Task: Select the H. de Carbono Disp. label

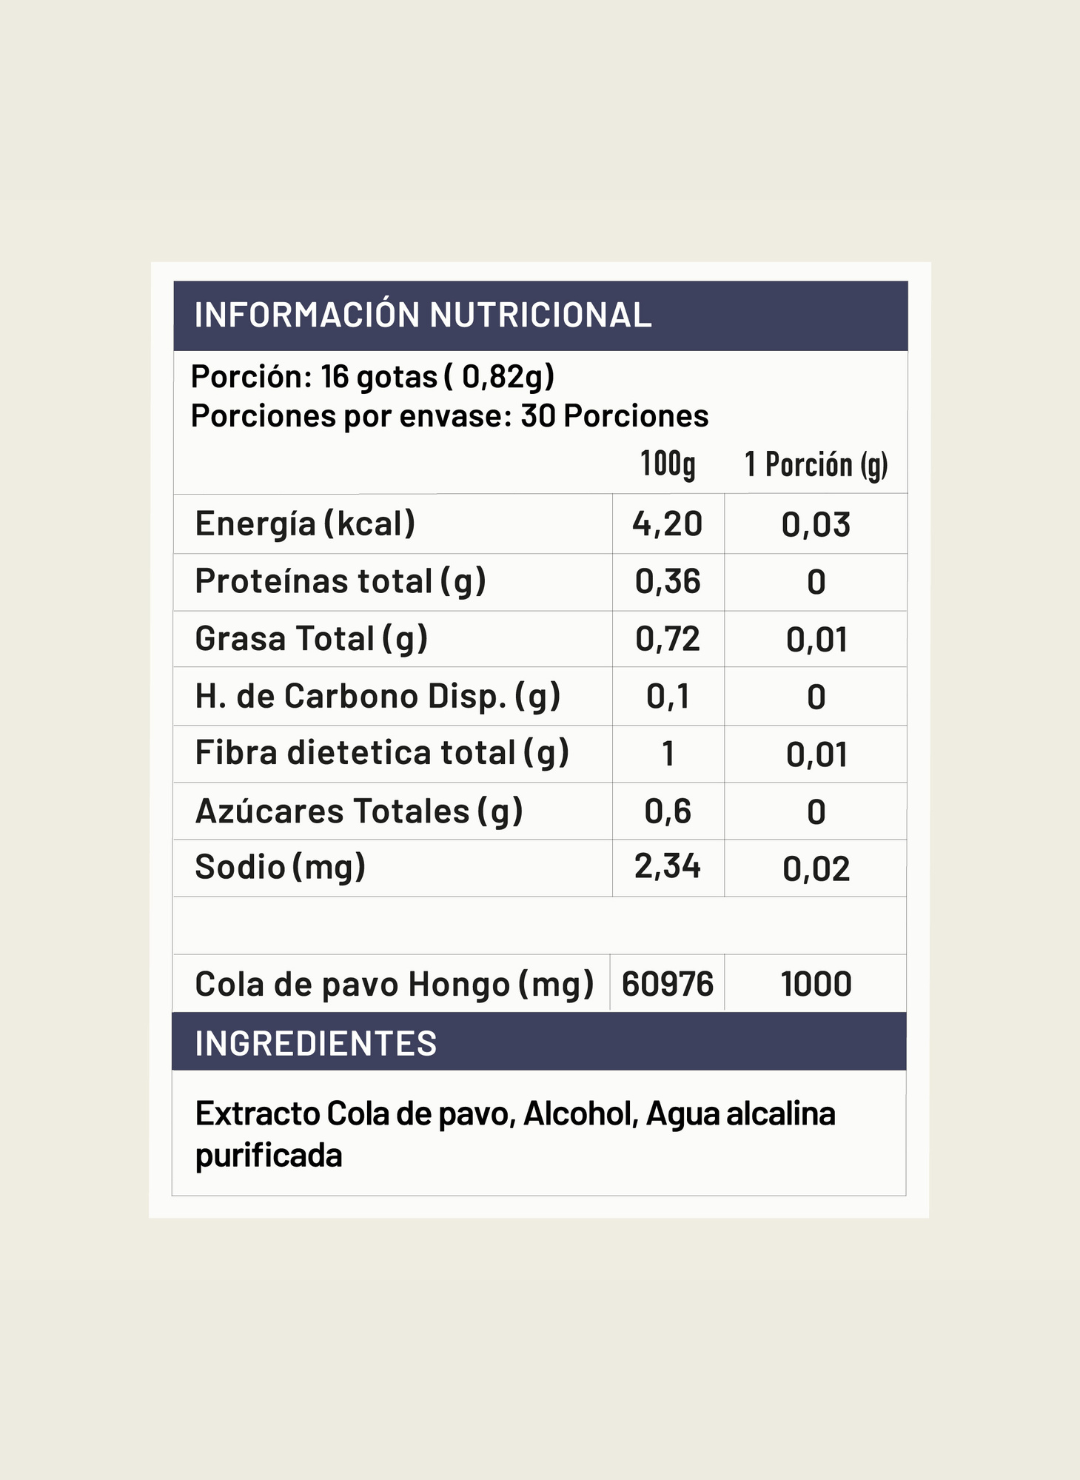Action: pyautogui.click(x=377, y=696)
